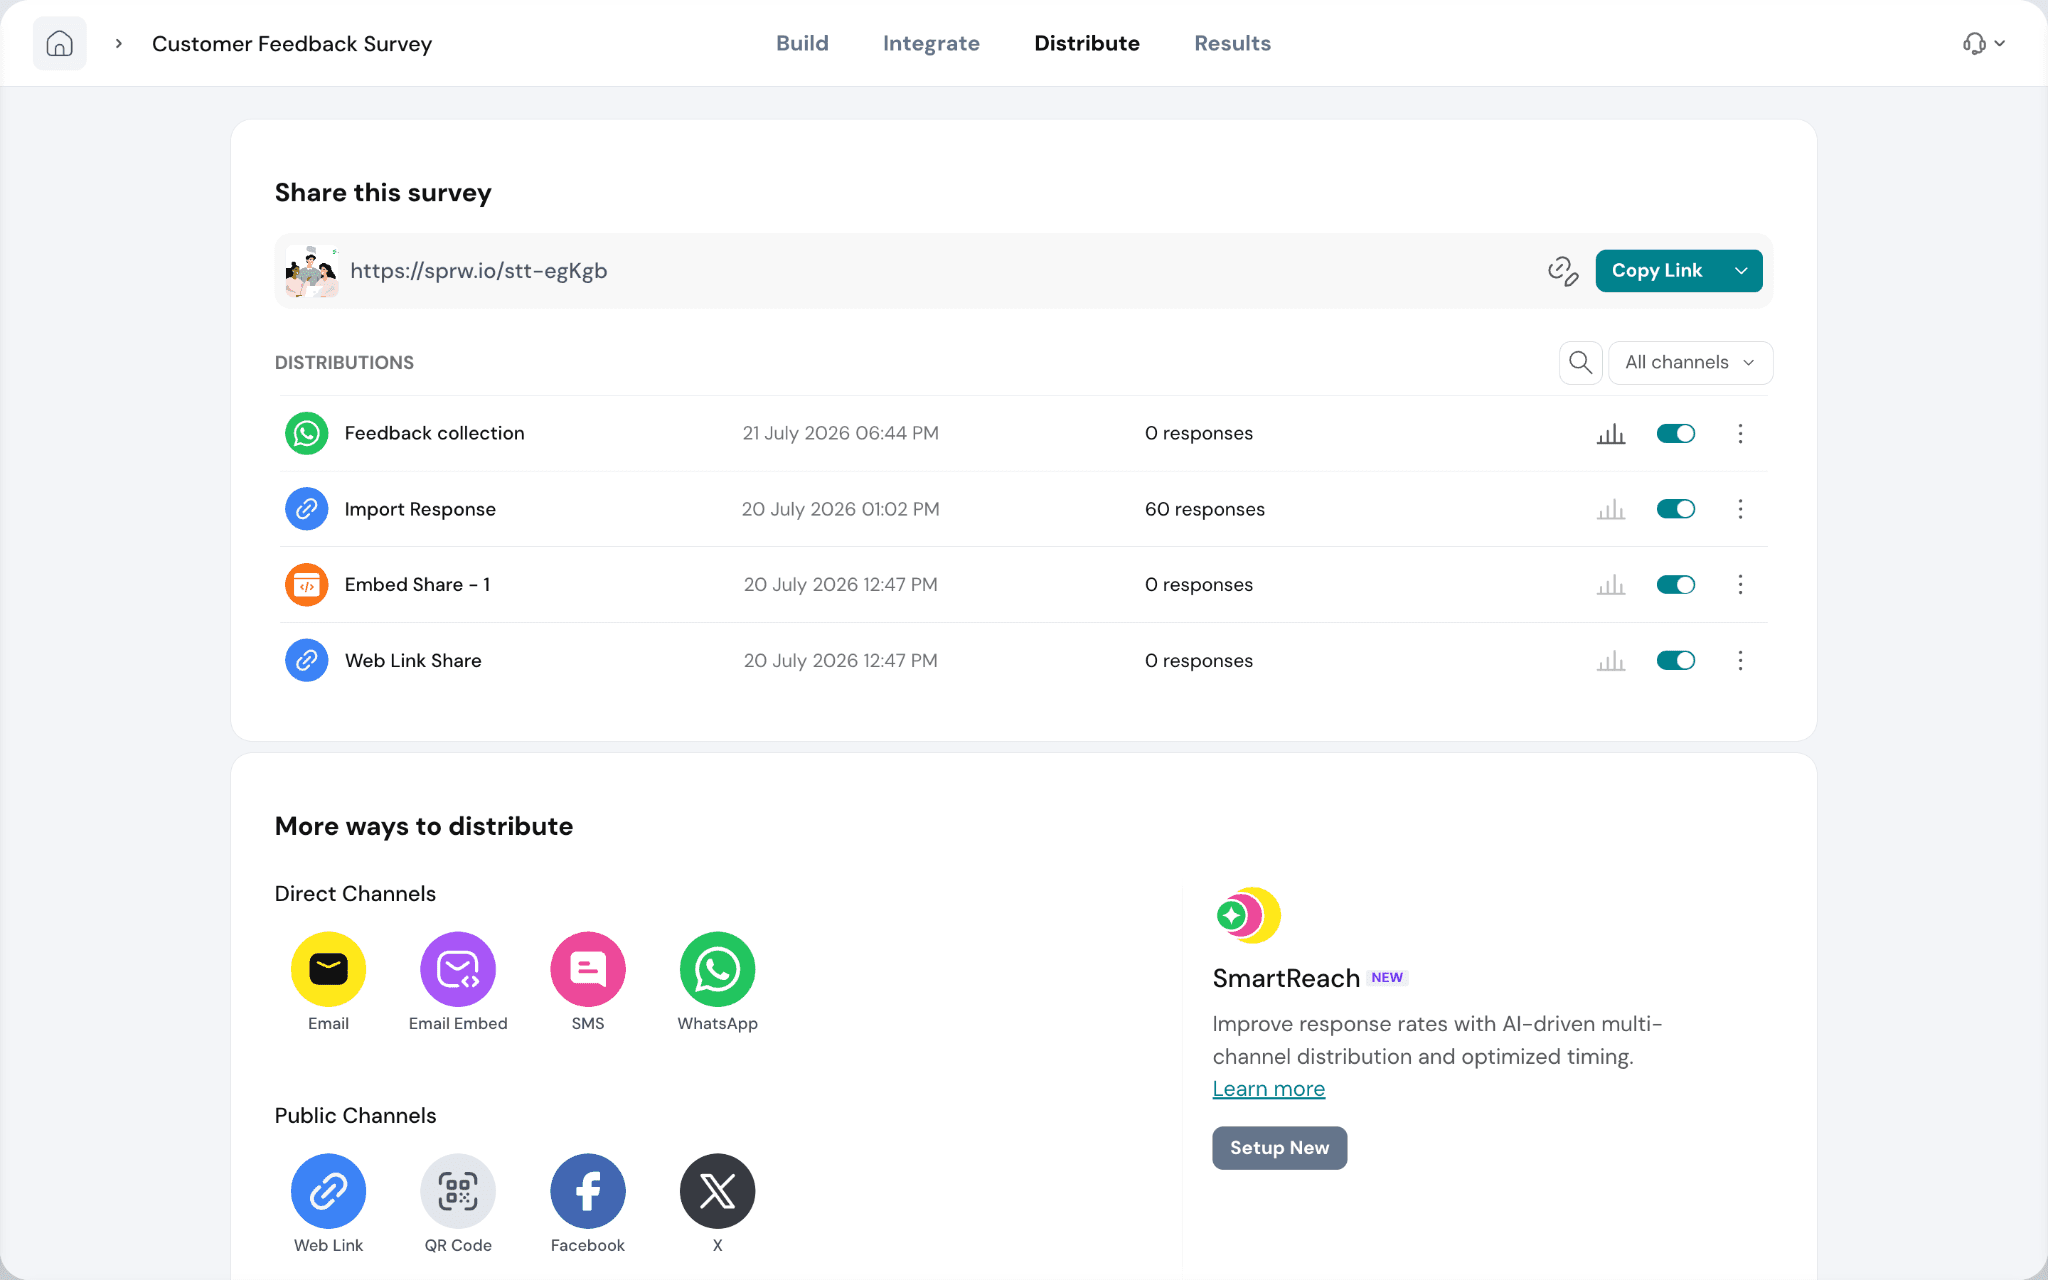Click the customize link icon beside Copy Link
Viewport: 2048px width, 1280px height.
coord(1563,271)
